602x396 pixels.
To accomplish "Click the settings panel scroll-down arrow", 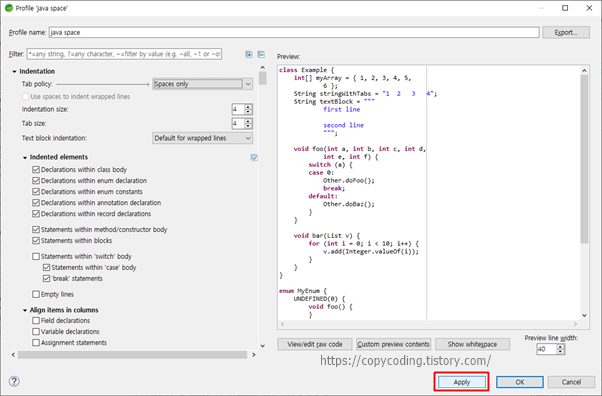I will [x=263, y=346].
